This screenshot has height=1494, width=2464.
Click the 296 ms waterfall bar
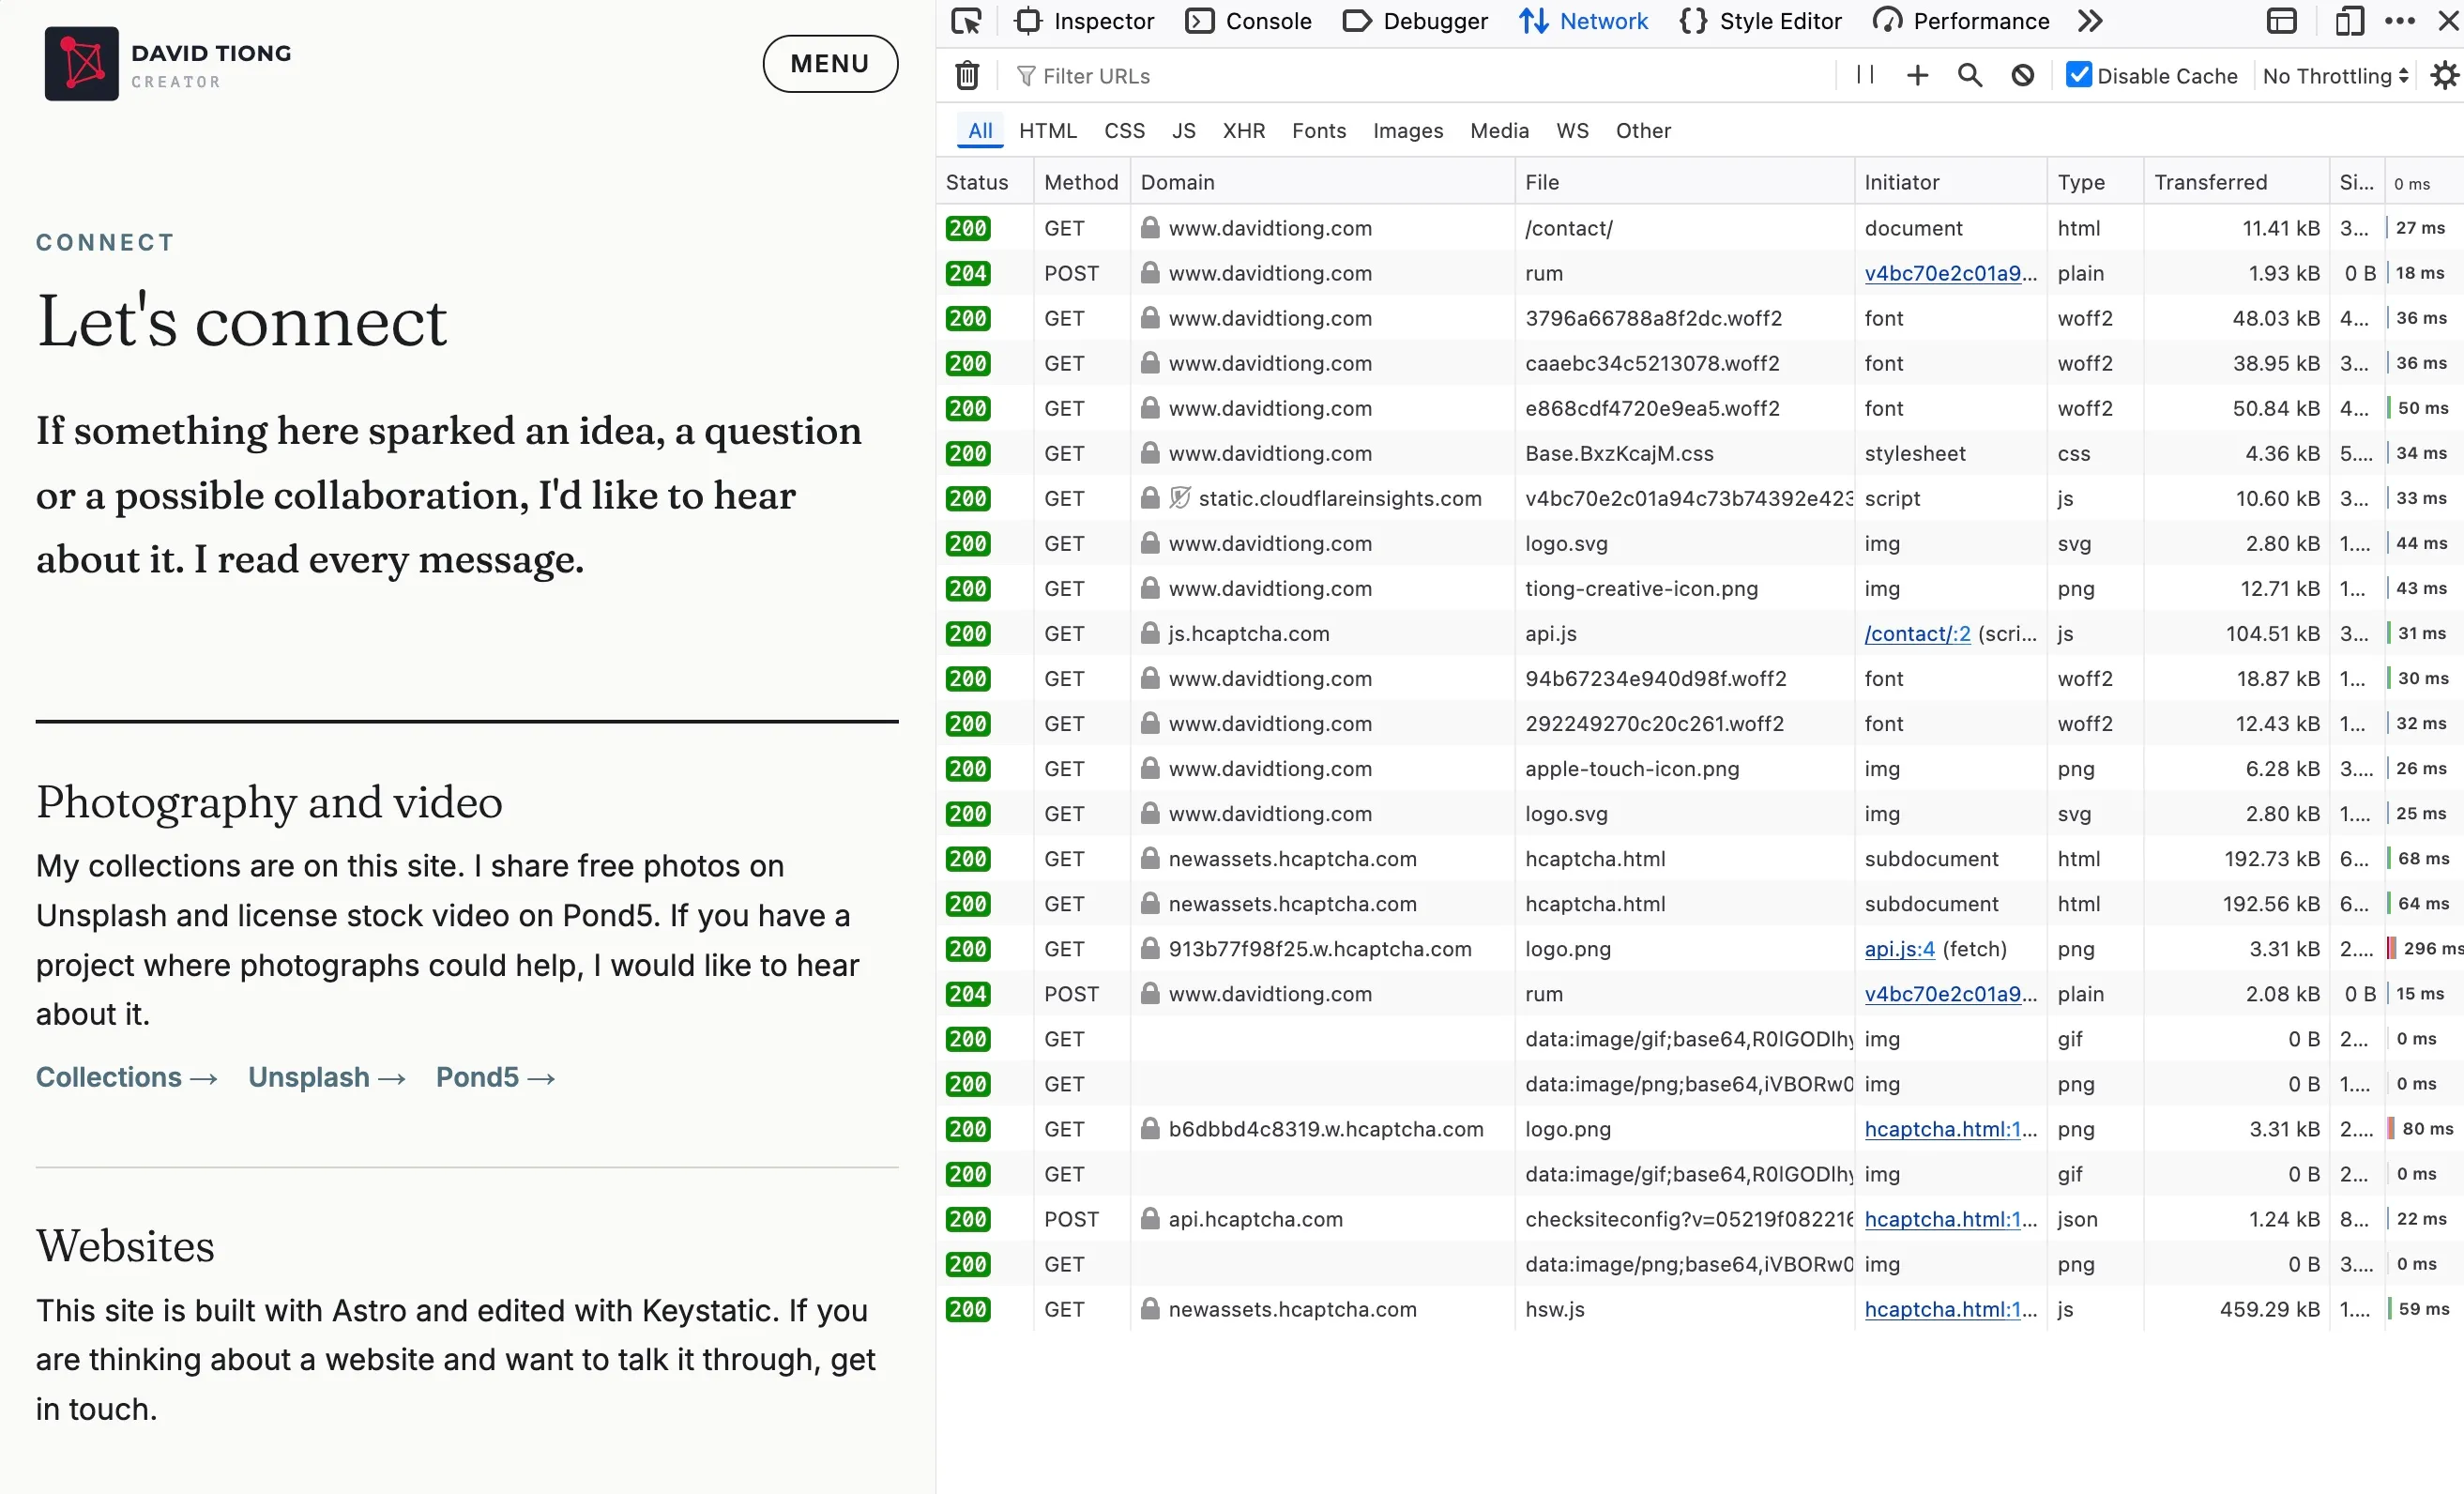2391,949
